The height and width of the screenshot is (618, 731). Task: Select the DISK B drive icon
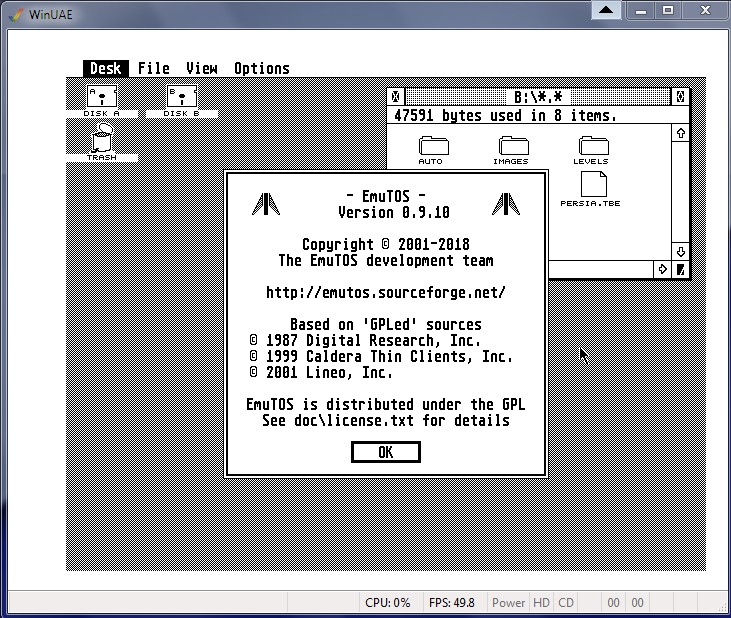181,99
